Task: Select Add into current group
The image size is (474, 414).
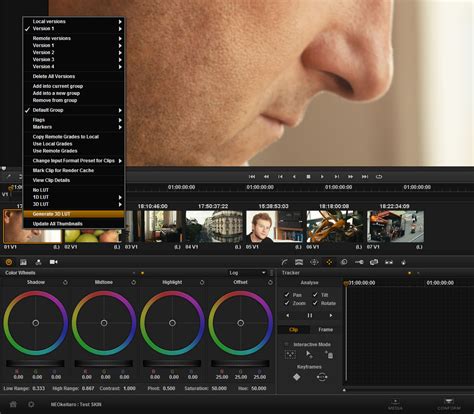Action: [x=74, y=86]
